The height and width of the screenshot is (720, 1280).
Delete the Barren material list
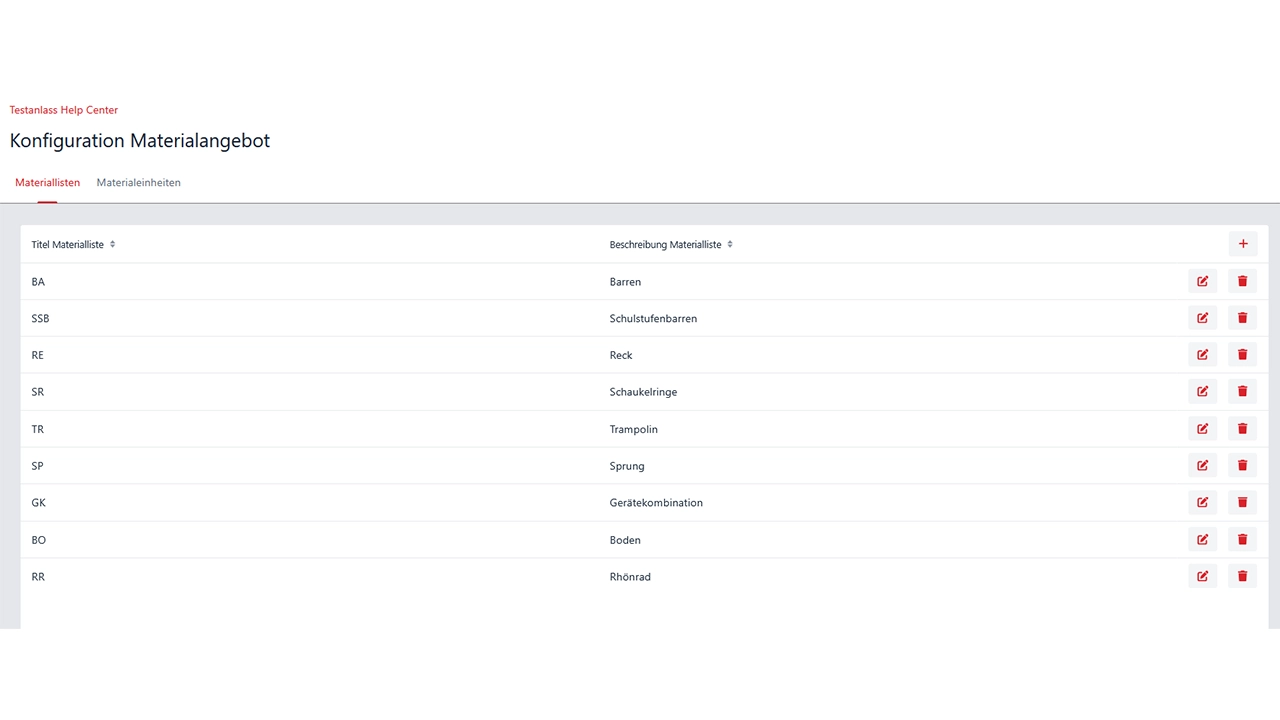pyautogui.click(x=1242, y=281)
